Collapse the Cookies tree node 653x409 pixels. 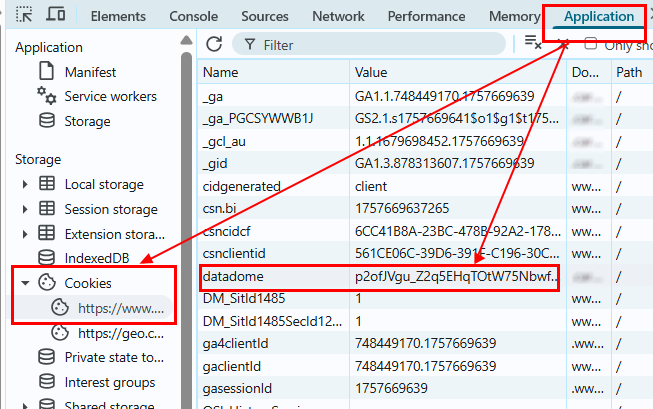tap(25, 283)
